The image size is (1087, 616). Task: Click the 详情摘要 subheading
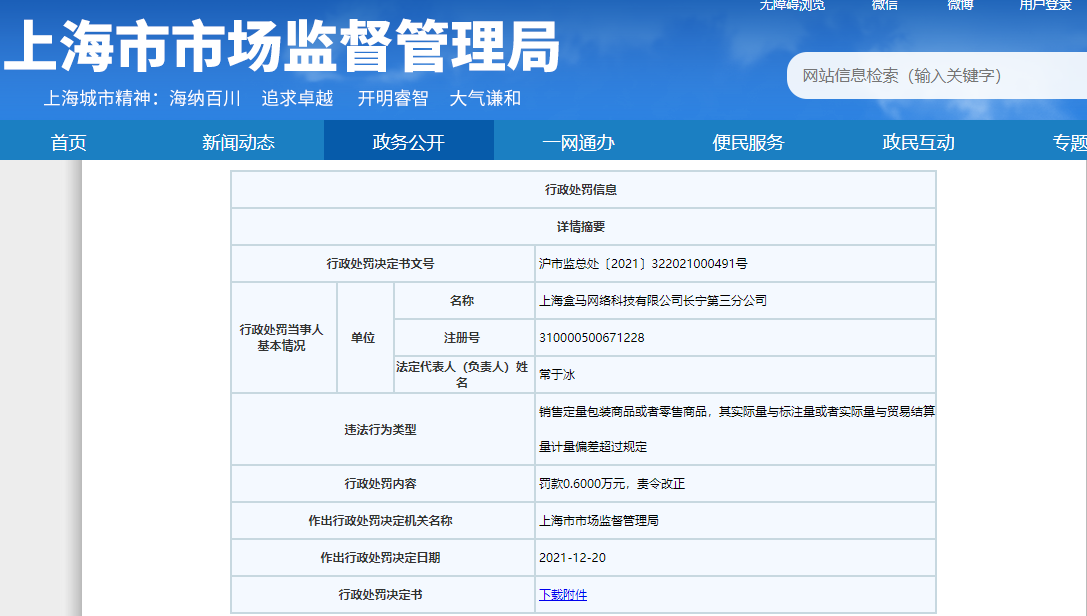pyautogui.click(x=581, y=227)
